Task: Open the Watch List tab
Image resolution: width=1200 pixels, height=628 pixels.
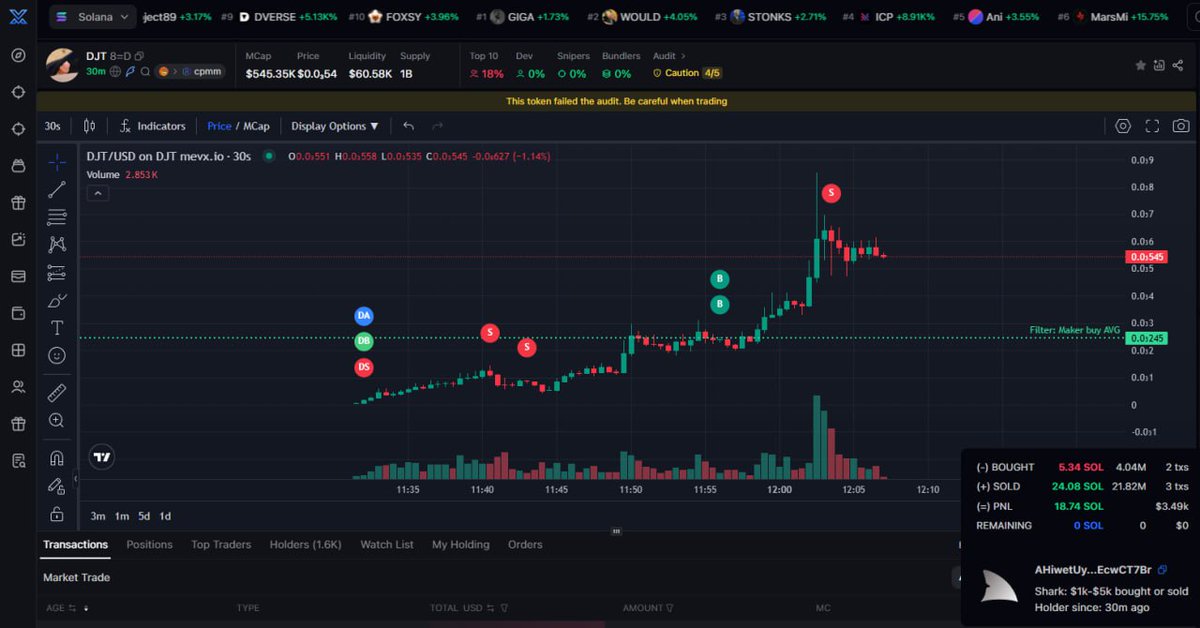Action: pos(387,545)
